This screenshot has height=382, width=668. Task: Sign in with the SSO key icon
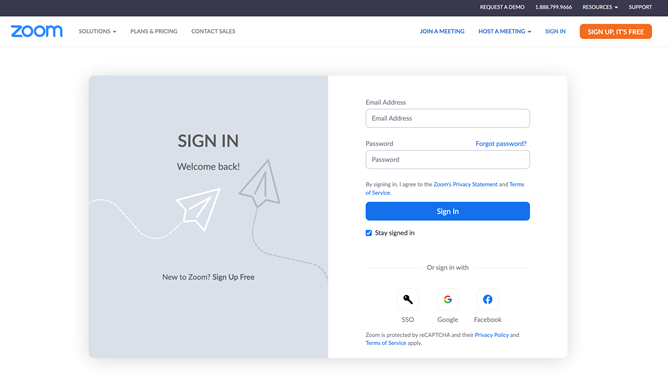408,299
